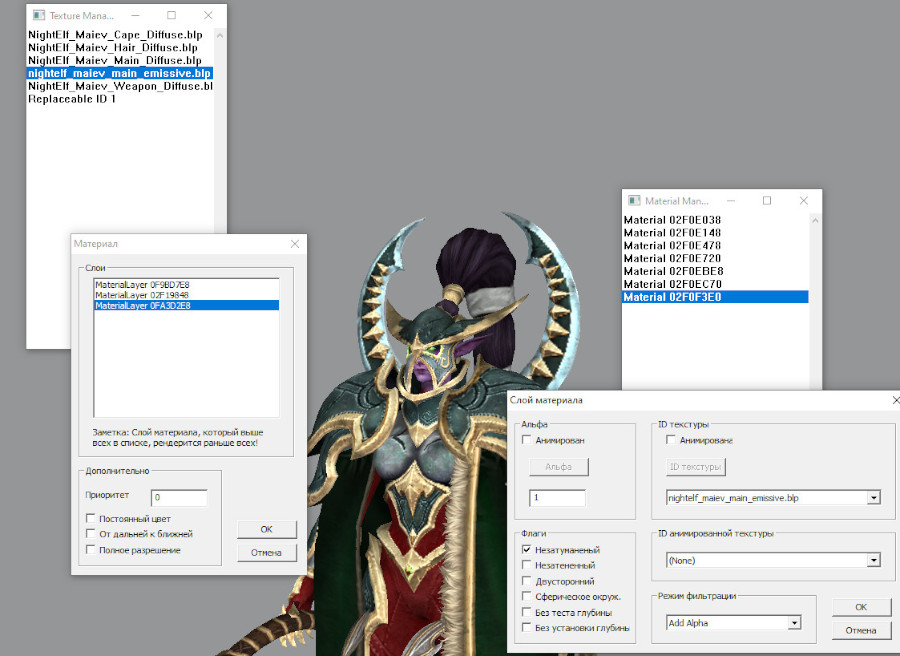Check Постоянный цвет option
The image size is (900, 656).
click(90, 518)
